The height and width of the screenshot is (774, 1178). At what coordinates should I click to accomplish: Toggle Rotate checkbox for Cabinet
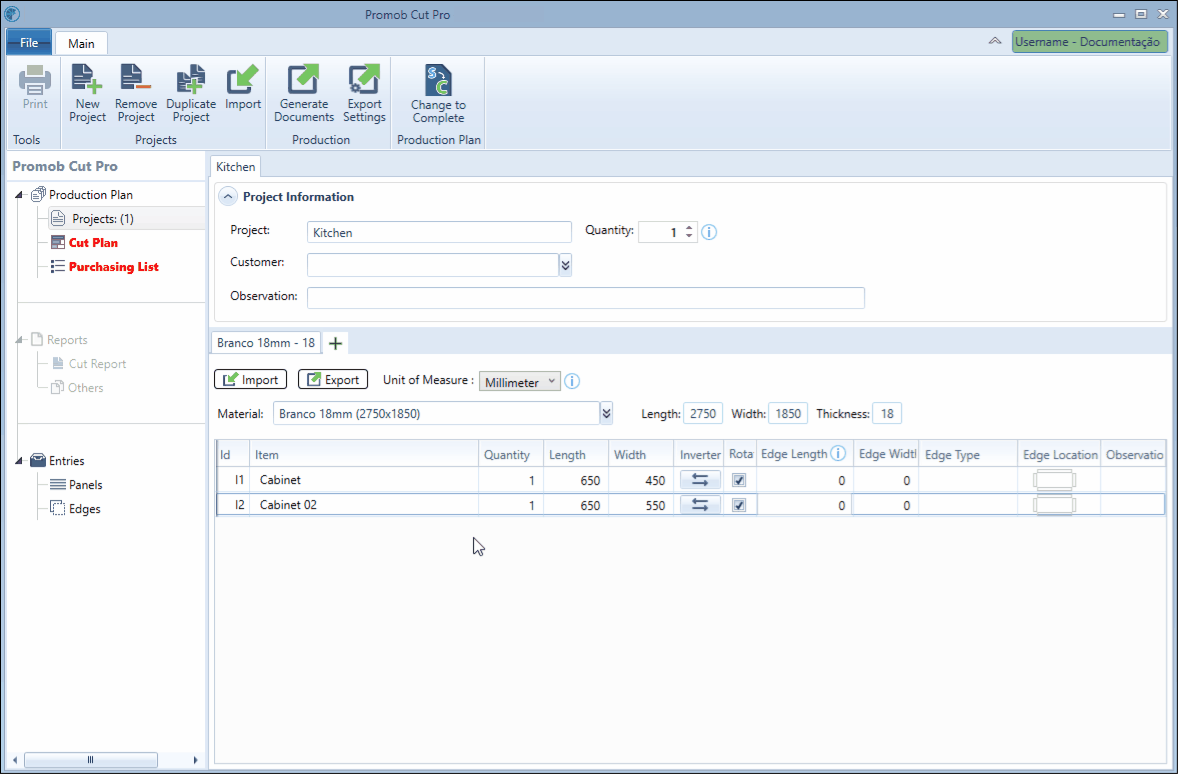click(739, 480)
